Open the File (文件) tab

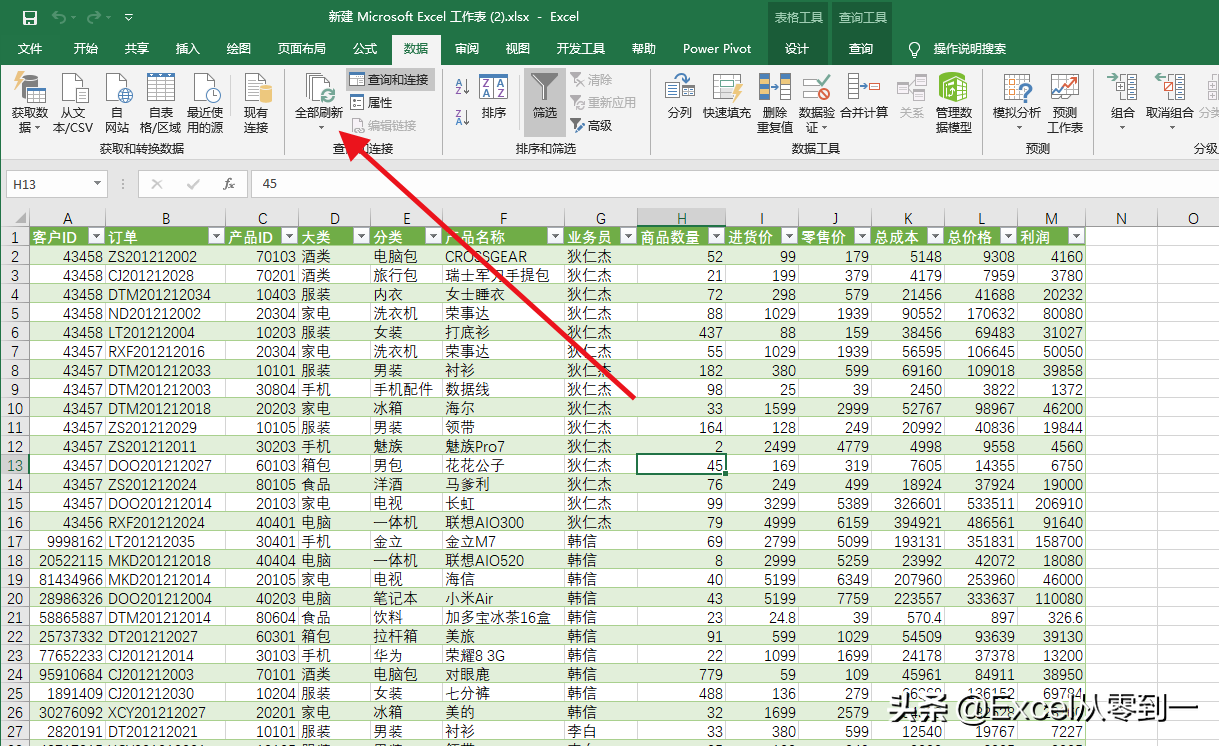[30, 49]
